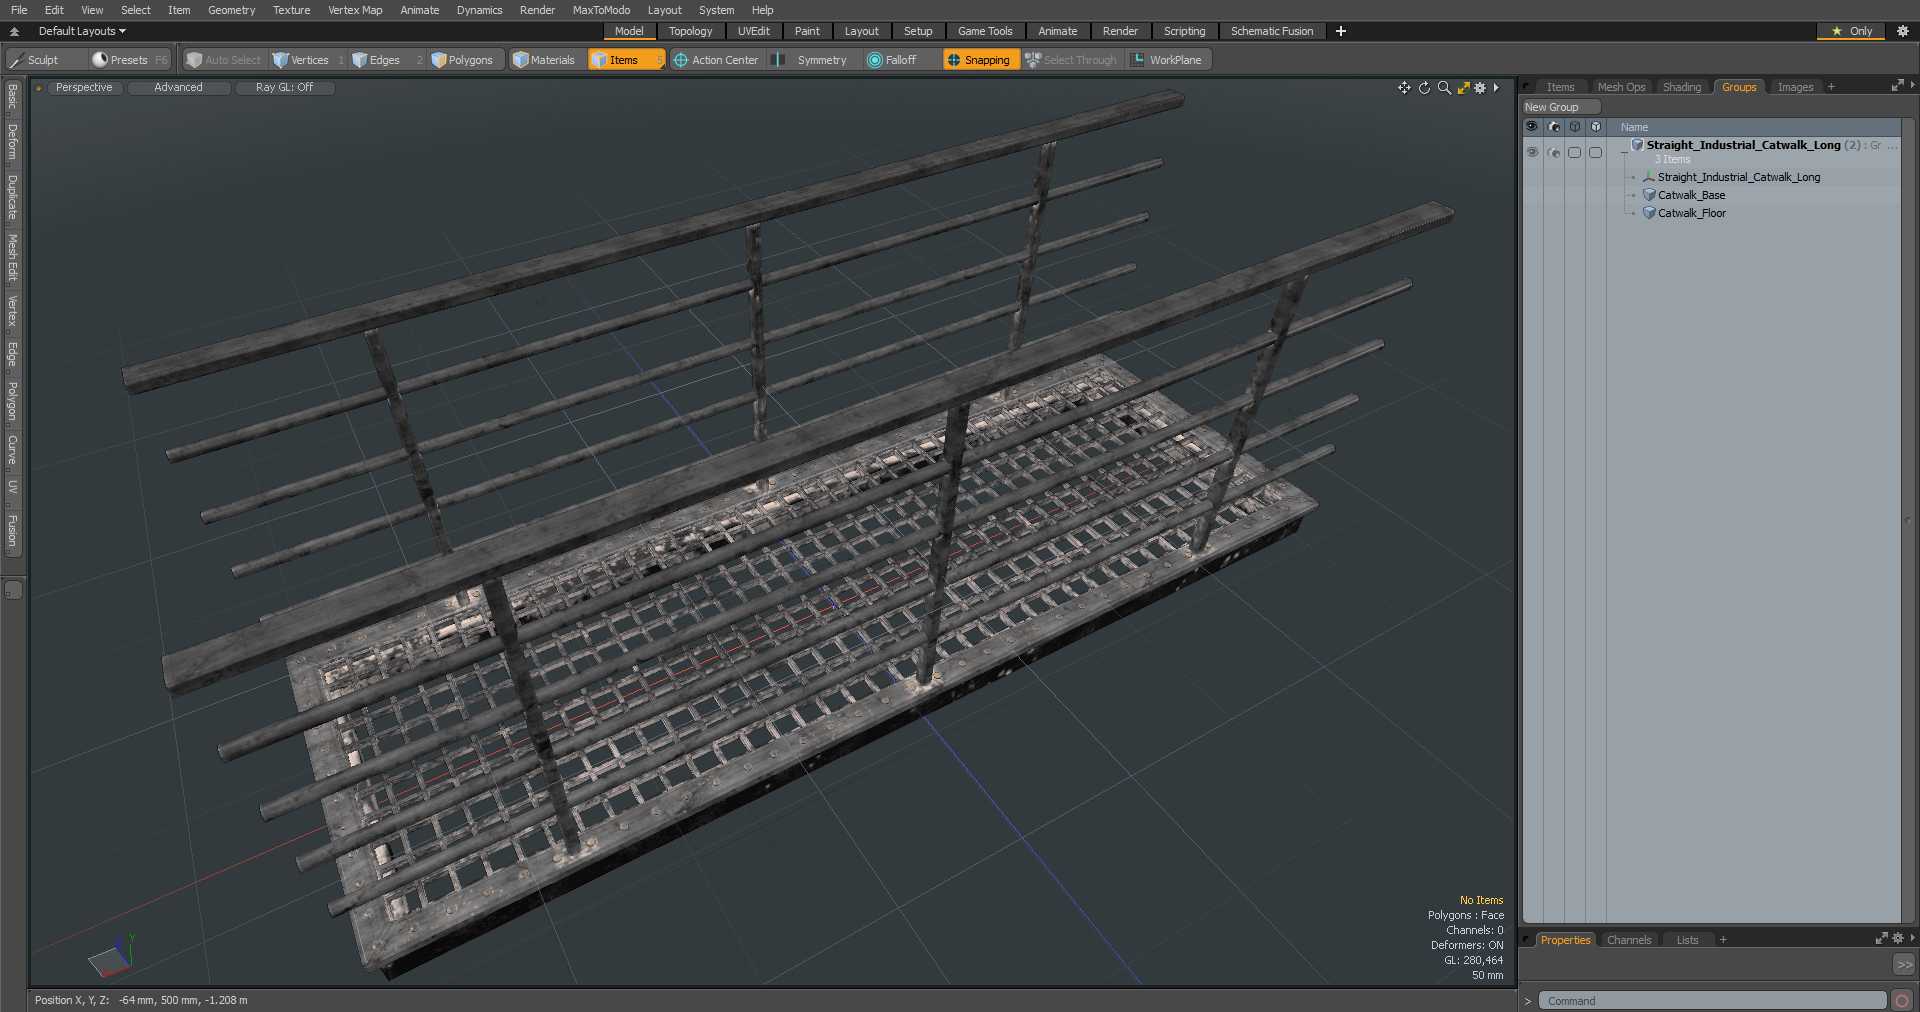
Task: Open the File menu
Action: [x=19, y=10]
